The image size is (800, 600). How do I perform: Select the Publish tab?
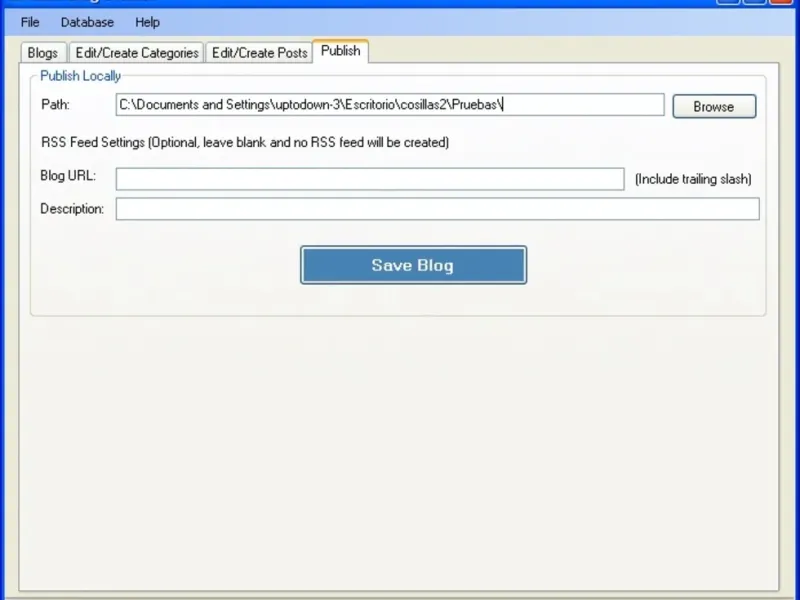click(341, 51)
